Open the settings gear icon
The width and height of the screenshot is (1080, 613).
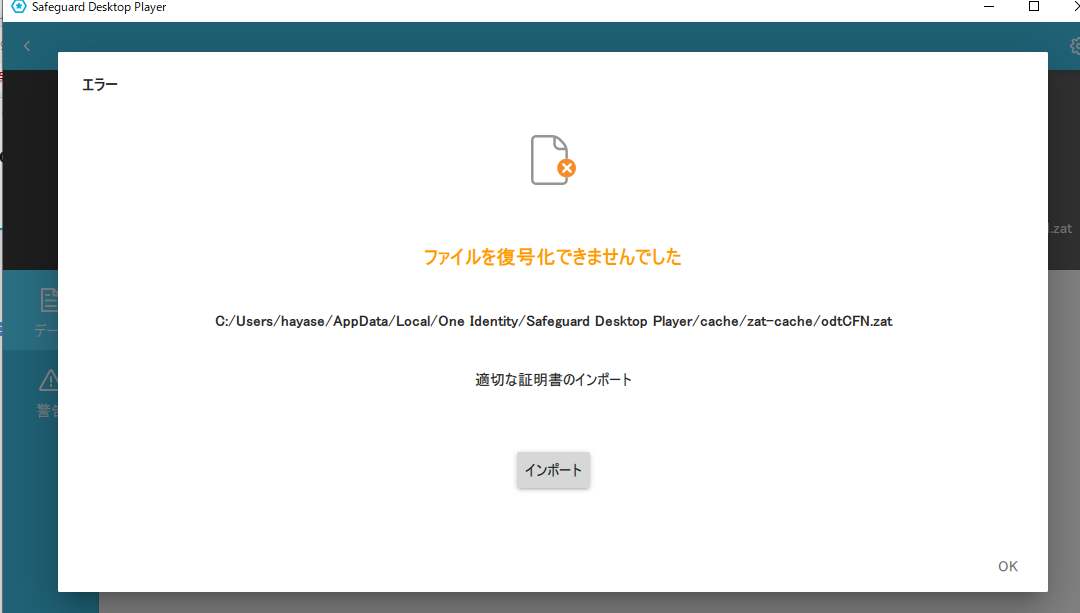pyautogui.click(x=1074, y=46)
